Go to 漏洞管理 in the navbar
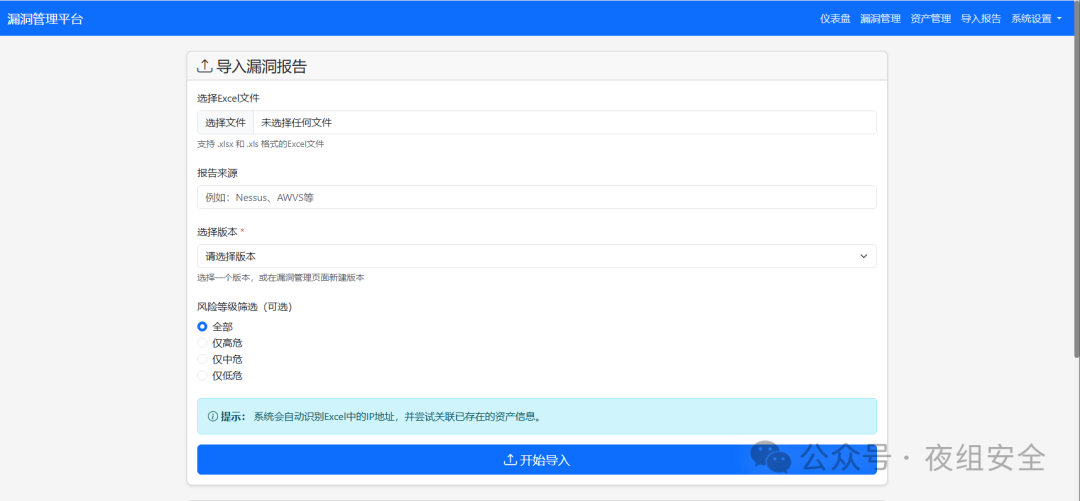The height and width of the screenshot is (501, 1080). pos(880,19)
